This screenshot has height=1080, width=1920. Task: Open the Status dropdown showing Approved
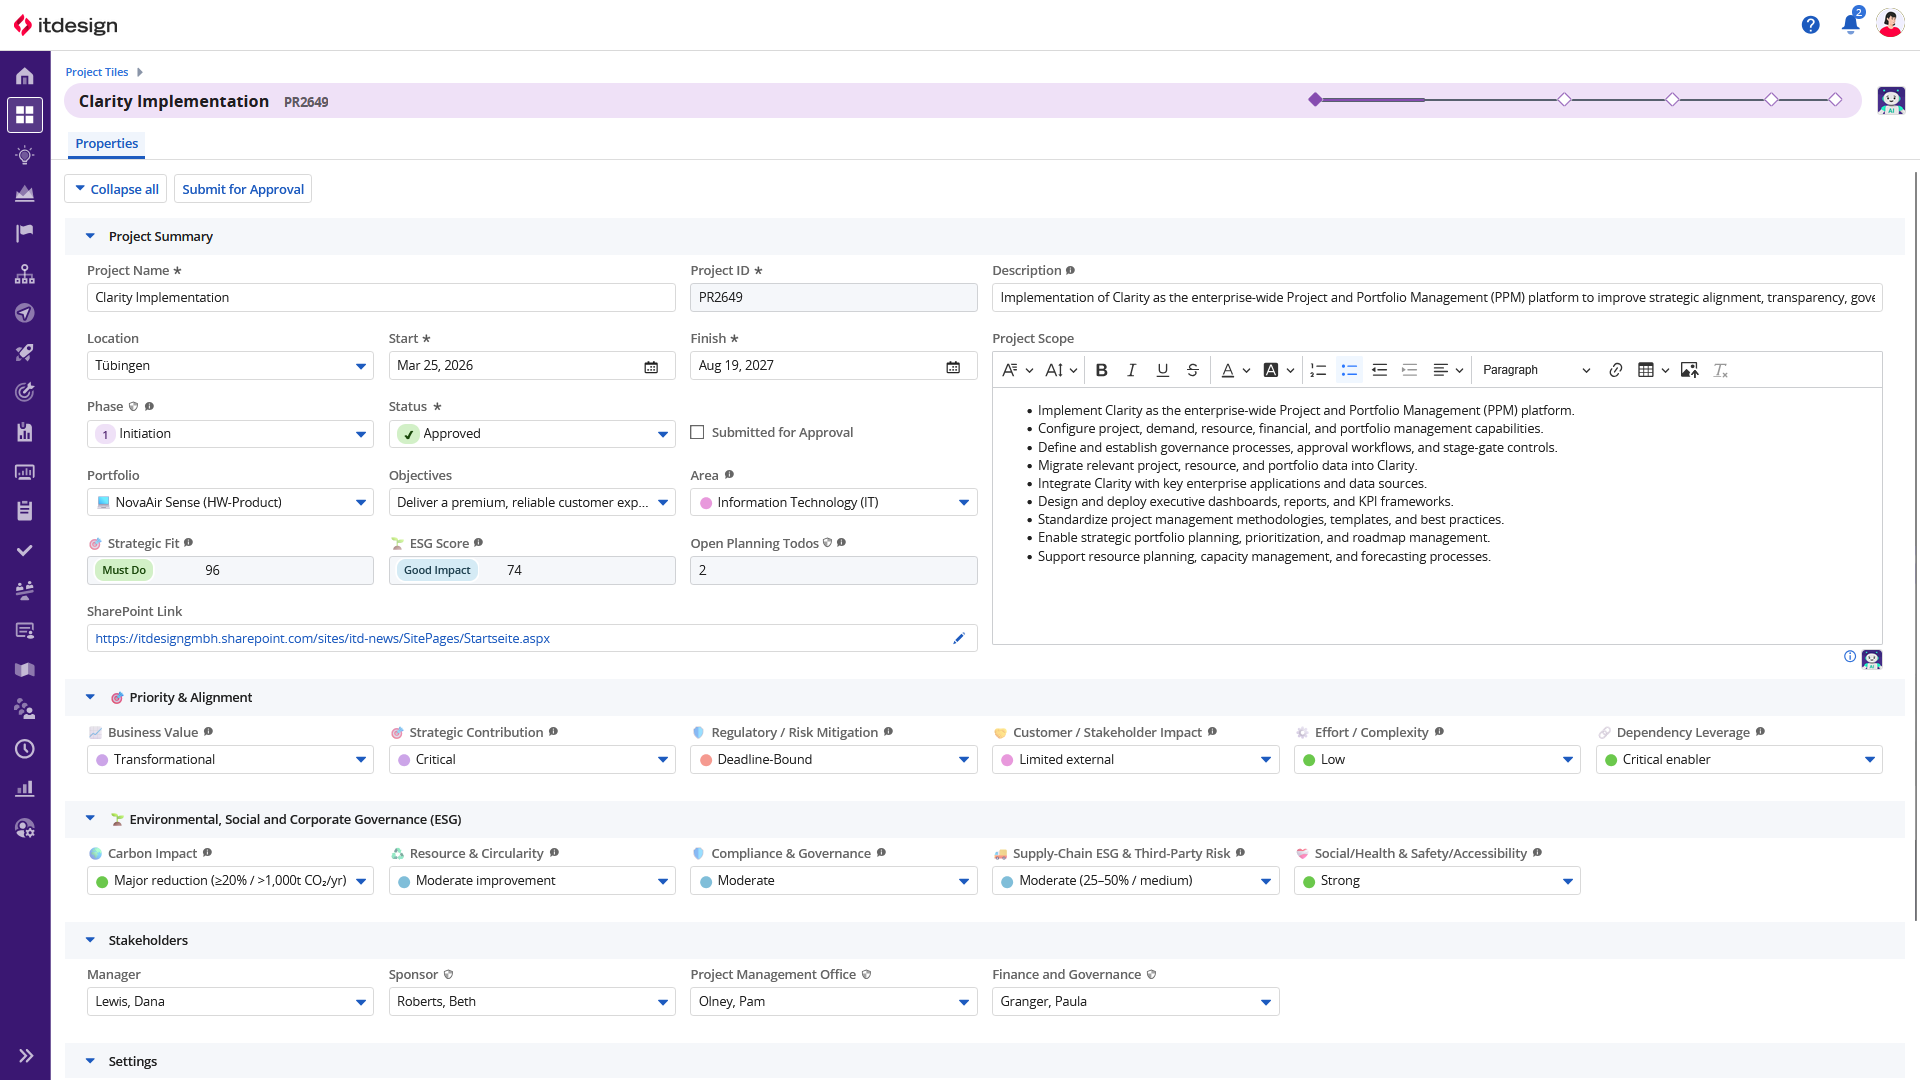(532, 434)
